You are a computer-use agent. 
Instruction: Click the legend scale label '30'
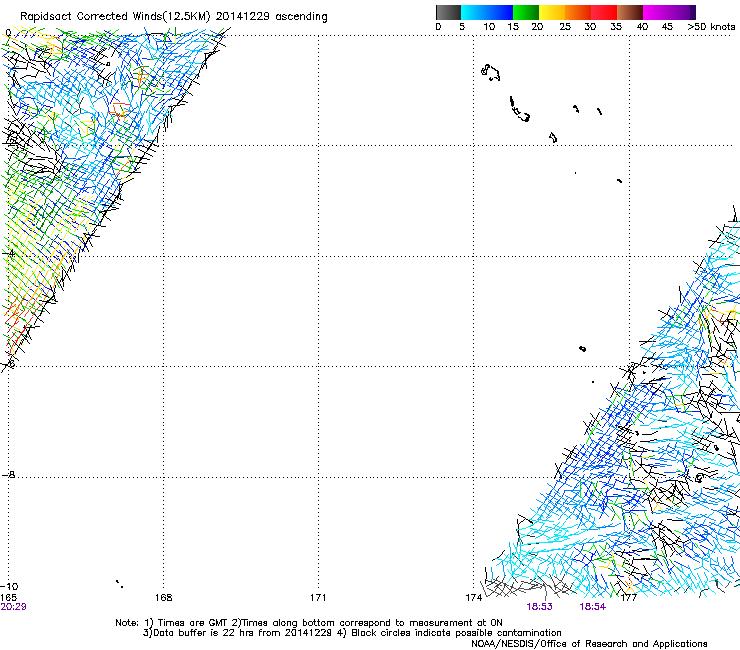pyautogui.click(x=590, y=26)
